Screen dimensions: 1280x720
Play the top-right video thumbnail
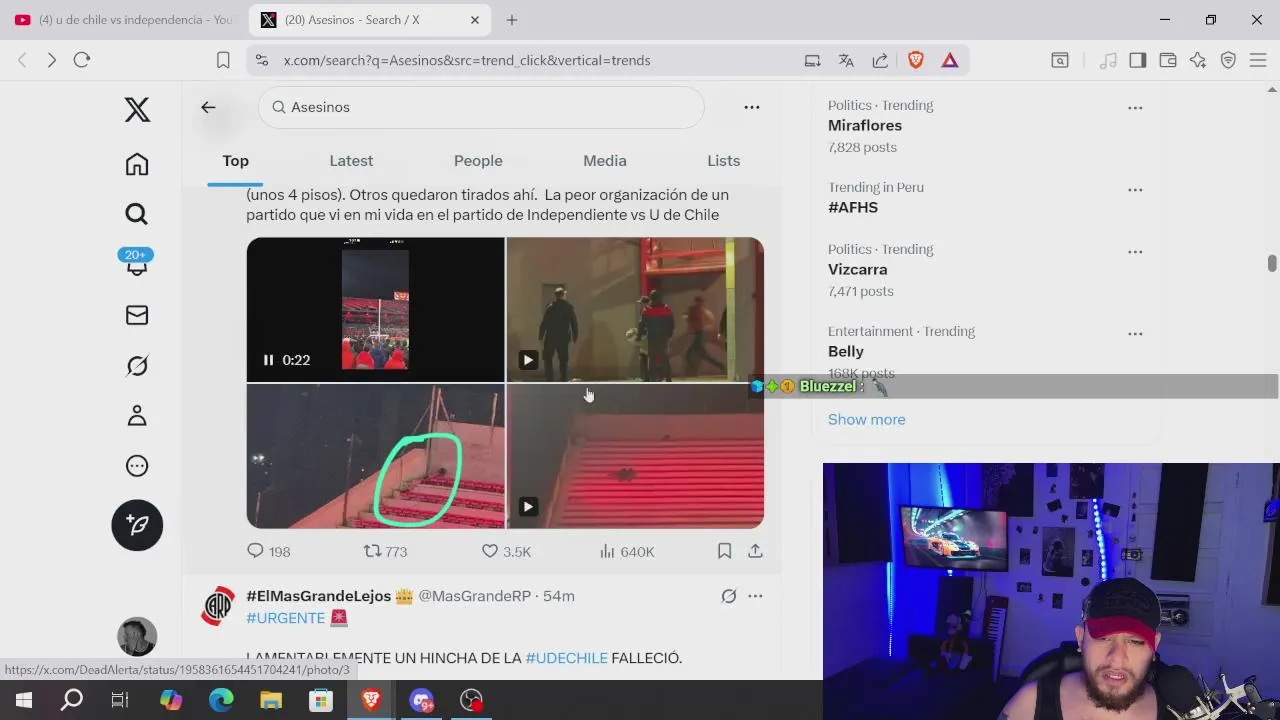(x=528, y=360)
